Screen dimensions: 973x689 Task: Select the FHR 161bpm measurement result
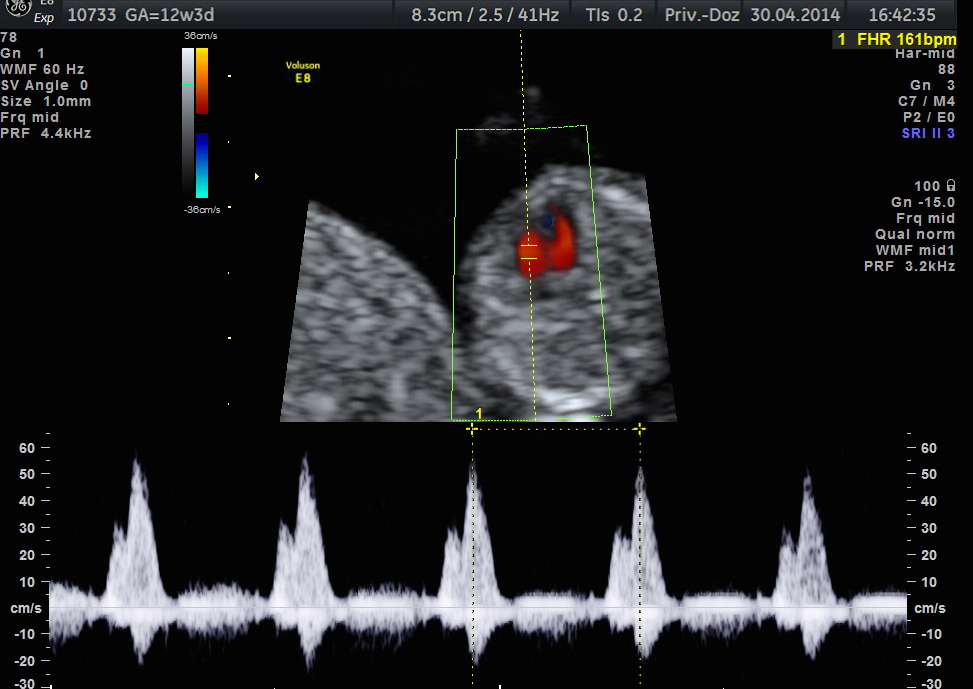pyautogui.click(x=896, y=39)
